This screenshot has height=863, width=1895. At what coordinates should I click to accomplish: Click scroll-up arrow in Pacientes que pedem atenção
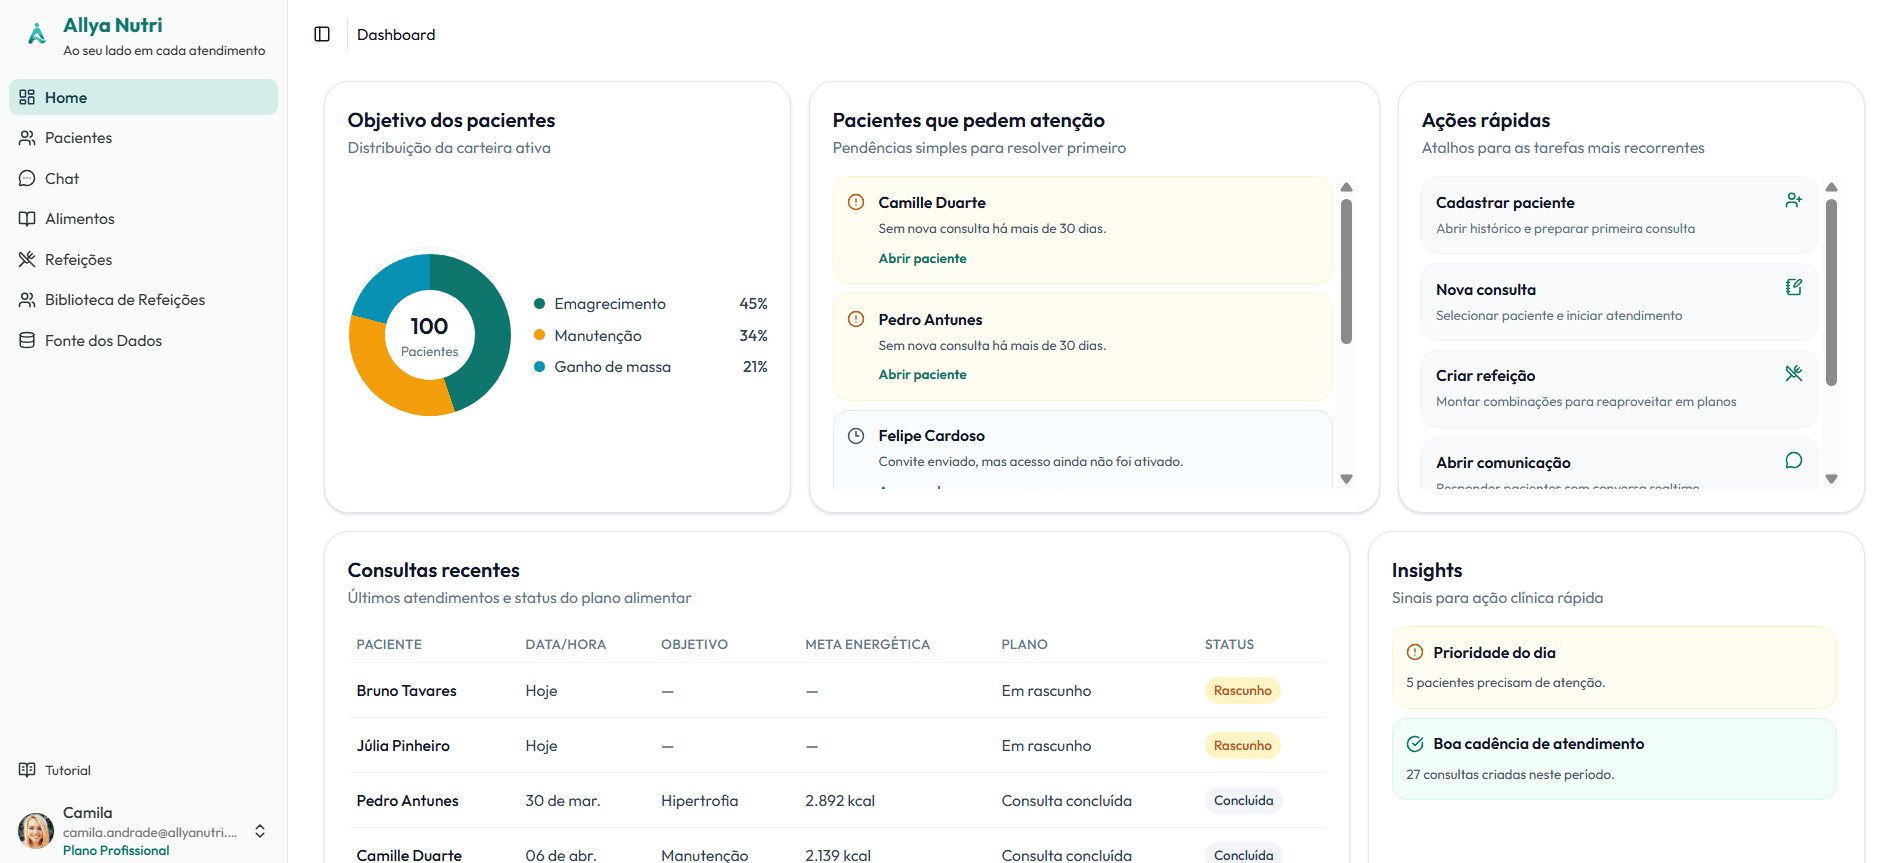(1346, 187)
